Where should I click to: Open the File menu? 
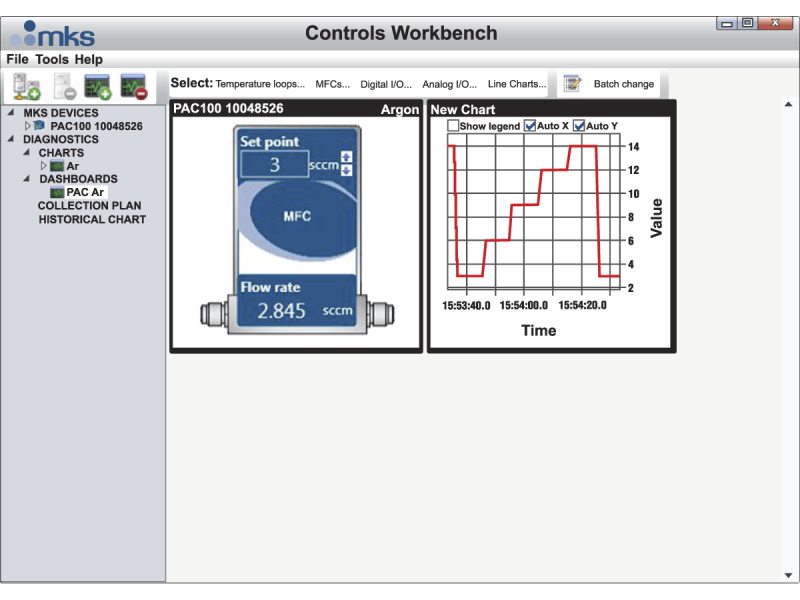(x=18, y=60)
